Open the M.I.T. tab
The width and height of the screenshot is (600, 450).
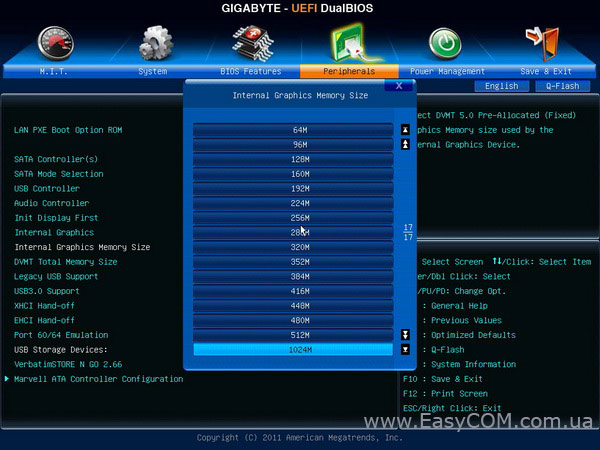point(54,71)
